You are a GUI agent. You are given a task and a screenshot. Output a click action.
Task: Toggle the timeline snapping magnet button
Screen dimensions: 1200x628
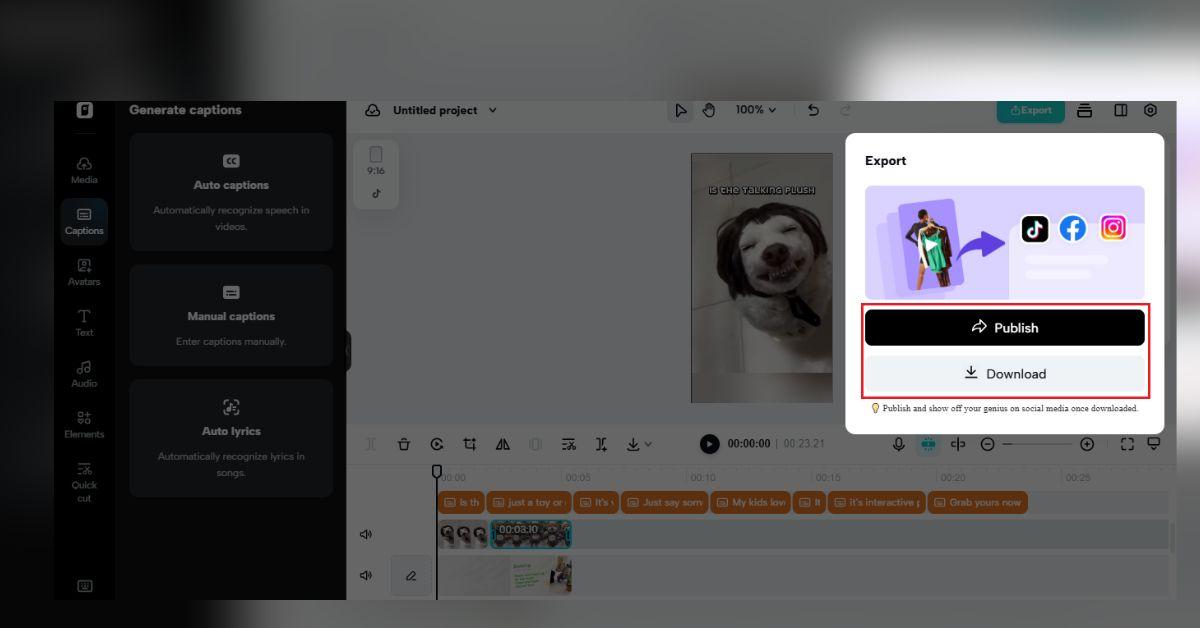928,444
